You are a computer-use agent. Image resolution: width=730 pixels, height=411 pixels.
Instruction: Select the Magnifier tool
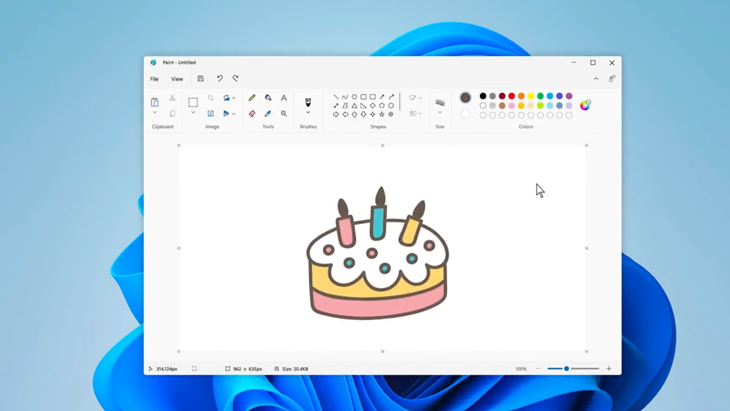point(284,114)
